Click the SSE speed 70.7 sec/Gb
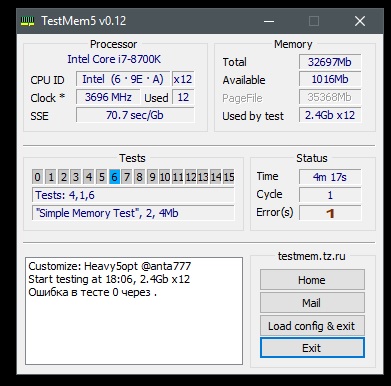 coord(135,115)
